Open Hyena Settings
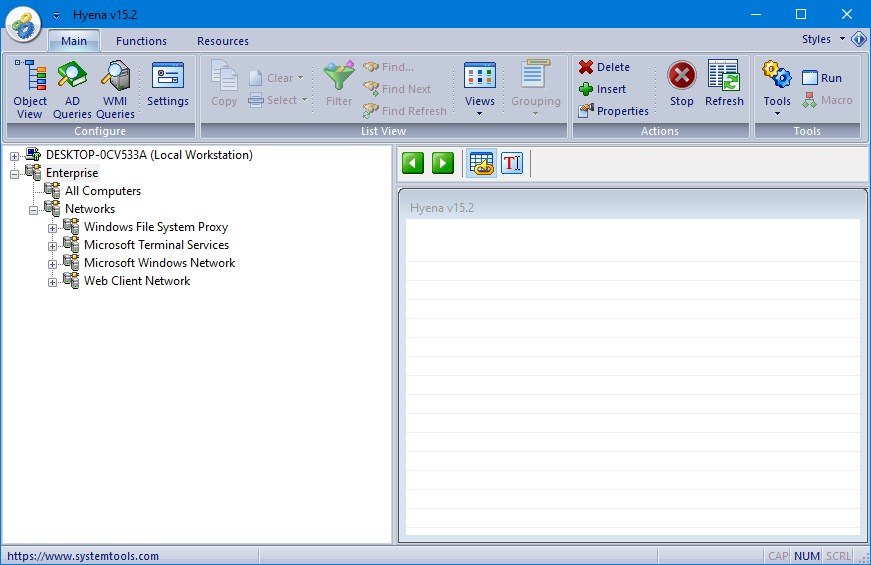Viewport: 871px width, 565px height. [168, 84]
